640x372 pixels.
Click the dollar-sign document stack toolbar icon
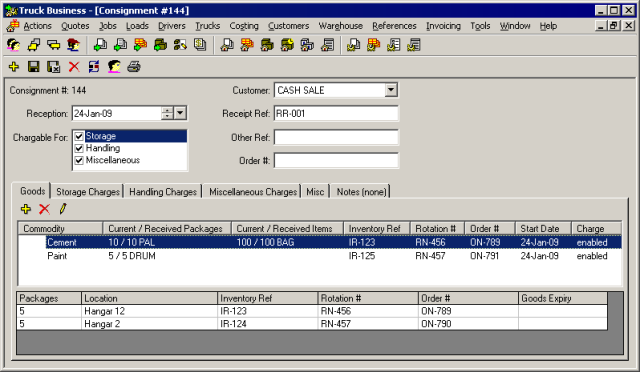pyautogui.click(x=200, y=45)
